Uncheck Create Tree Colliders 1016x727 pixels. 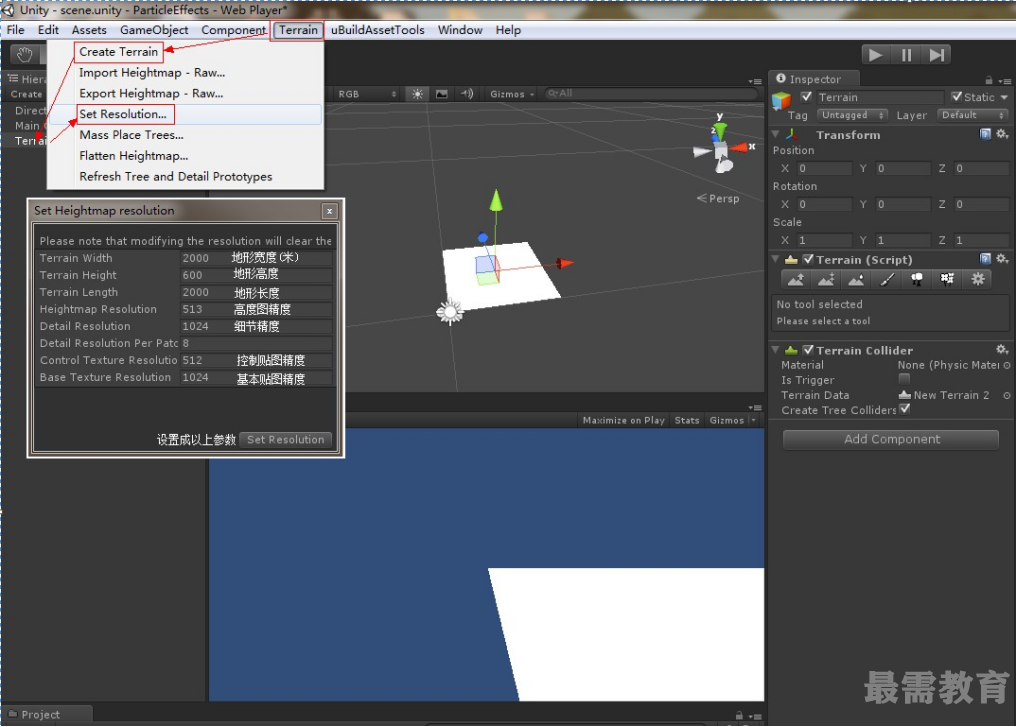(905, 410)
